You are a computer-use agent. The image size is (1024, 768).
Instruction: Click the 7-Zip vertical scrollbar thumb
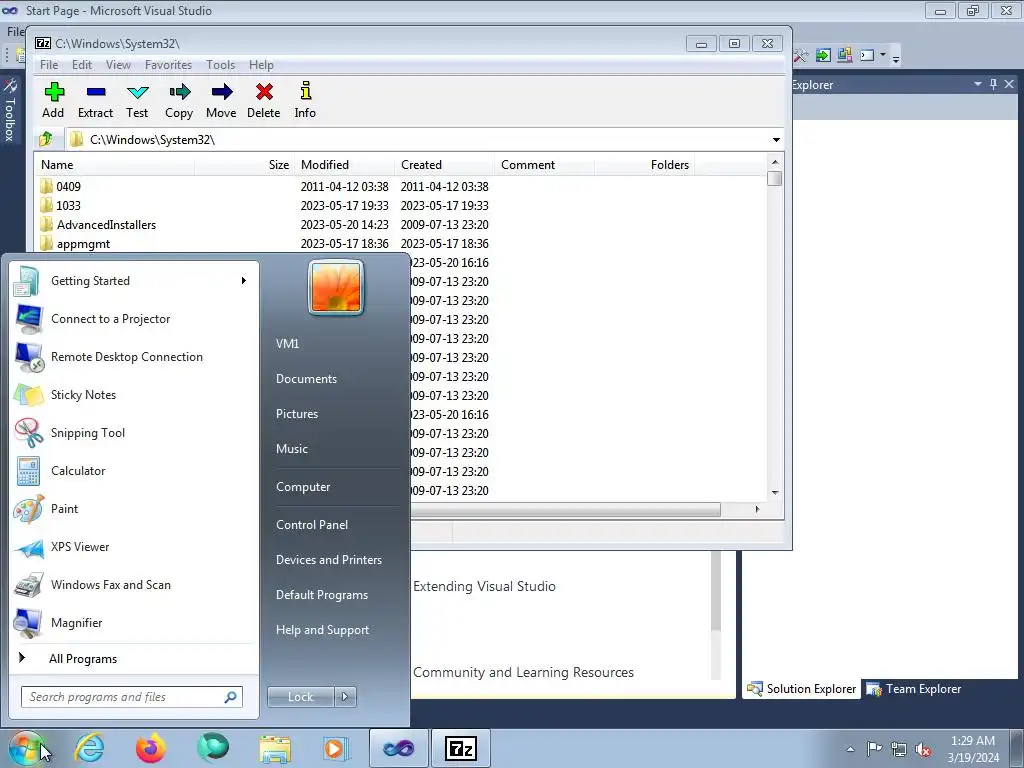click(x=775, y=178)
